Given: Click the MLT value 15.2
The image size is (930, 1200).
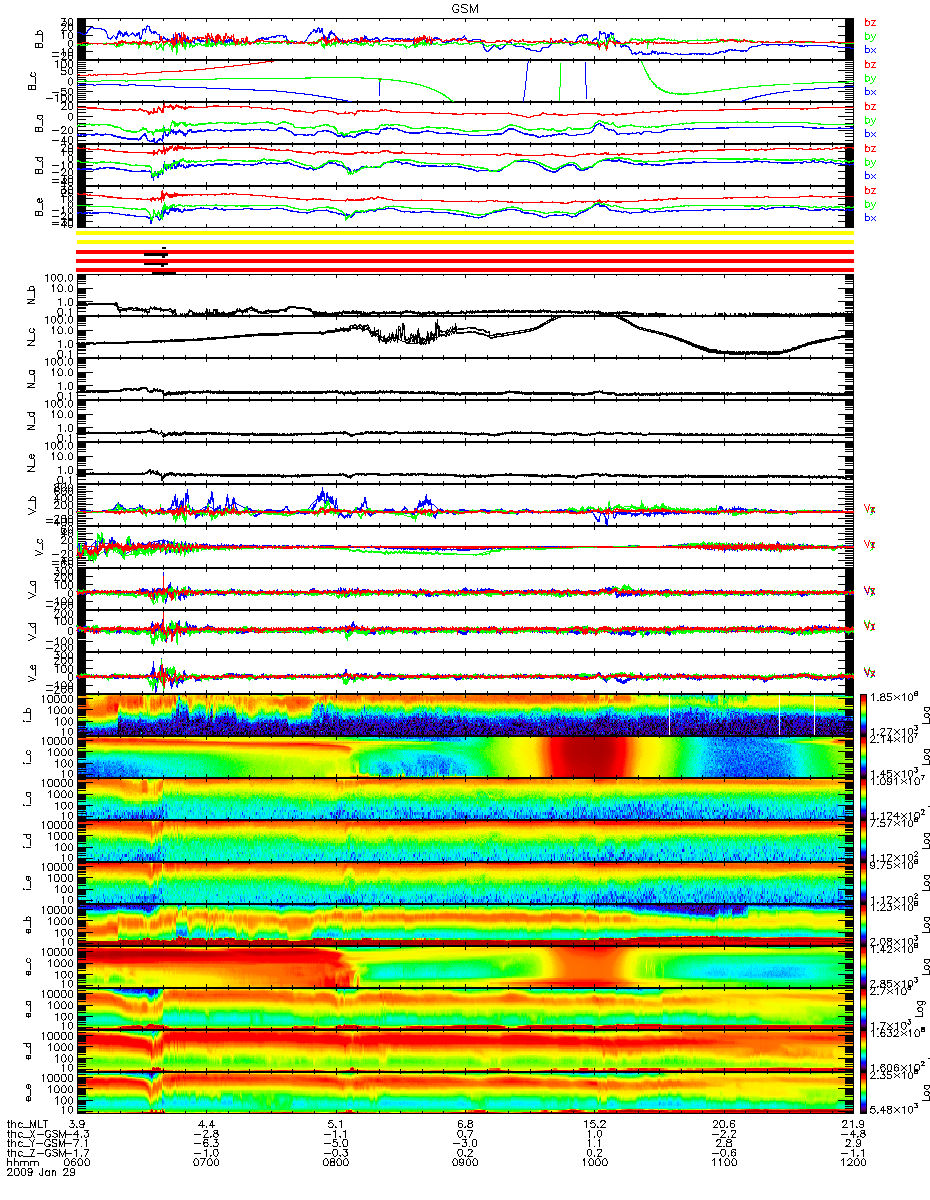Looking at the screenshot, I should point(594,1126).
